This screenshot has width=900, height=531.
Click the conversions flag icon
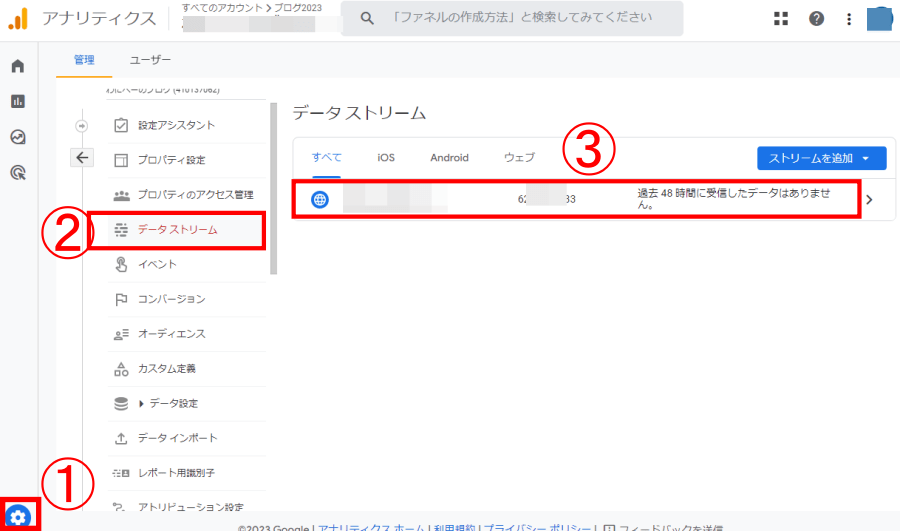coord(121,300)
